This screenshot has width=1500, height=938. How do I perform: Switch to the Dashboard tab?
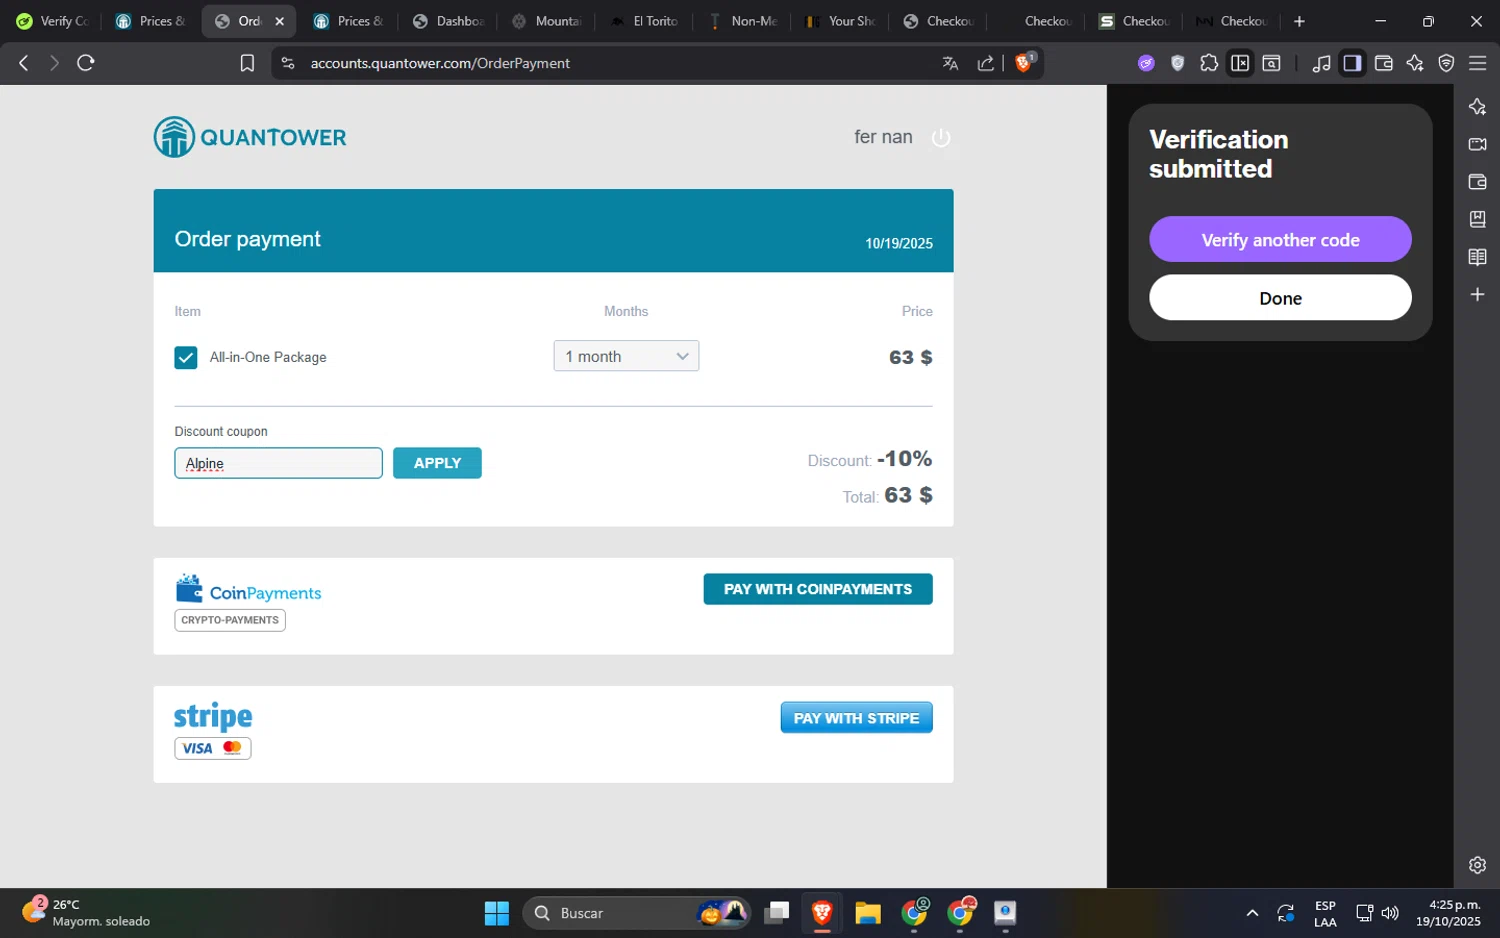pyautogui.click(x=448, y=21)
